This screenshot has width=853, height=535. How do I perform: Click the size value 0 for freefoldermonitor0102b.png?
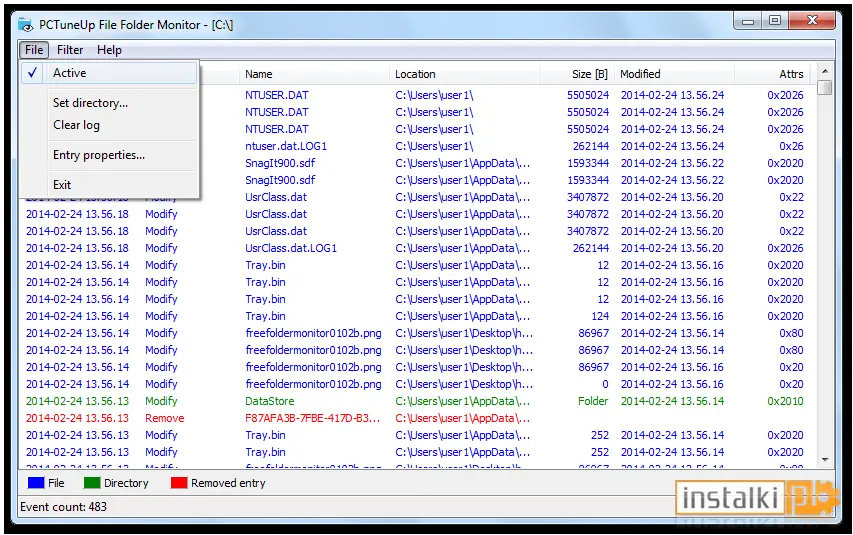point(605,384)
